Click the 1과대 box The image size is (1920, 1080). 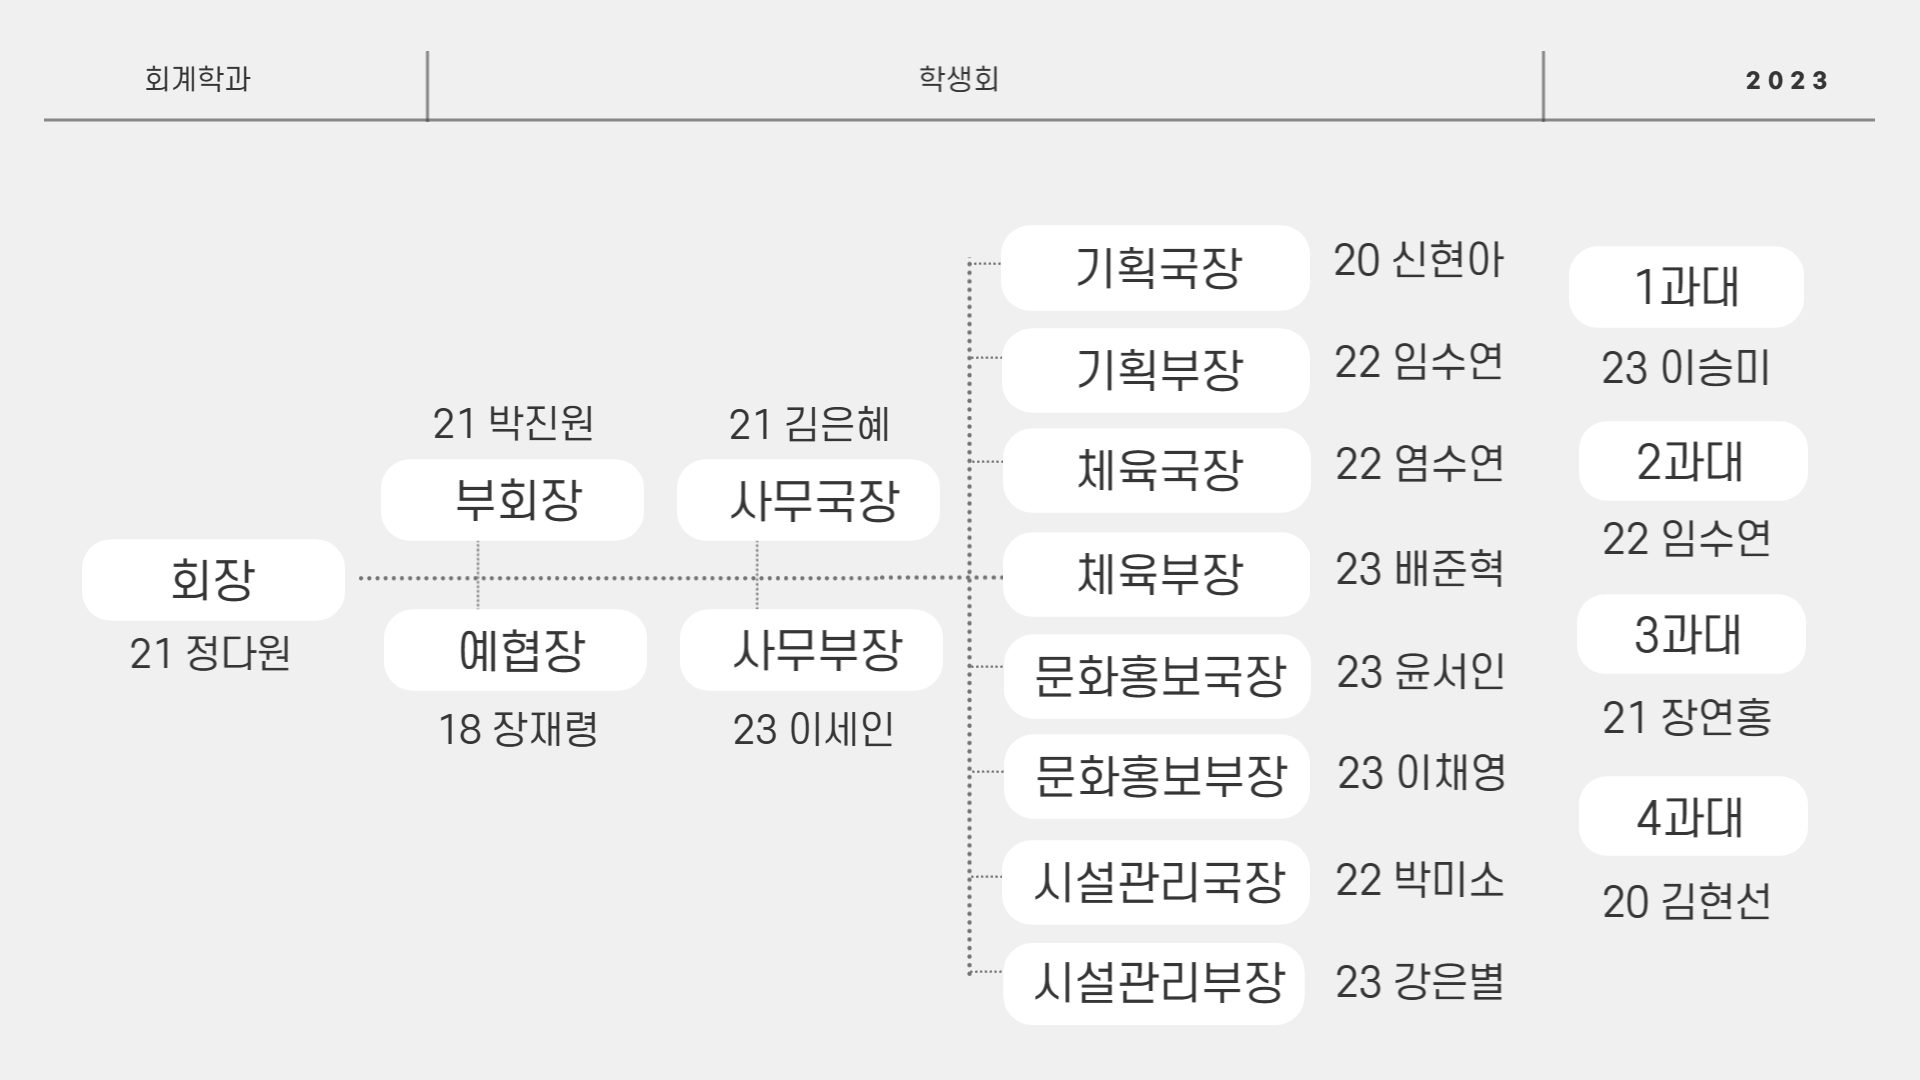[x=1686, y=287]
